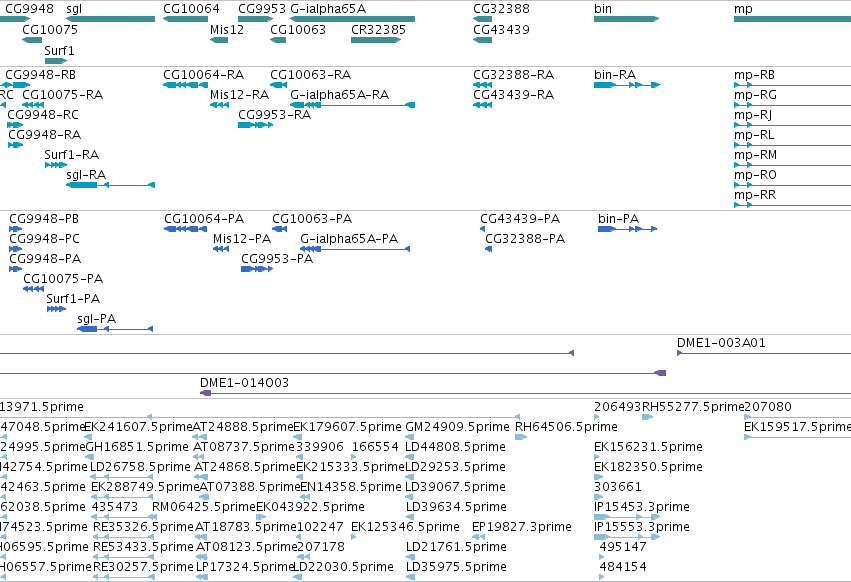The height and width of the screenshot is (582, 851).
Task: Click the CG9948-PB protein label
Action: pyautogui.click(x=44, y=219)
